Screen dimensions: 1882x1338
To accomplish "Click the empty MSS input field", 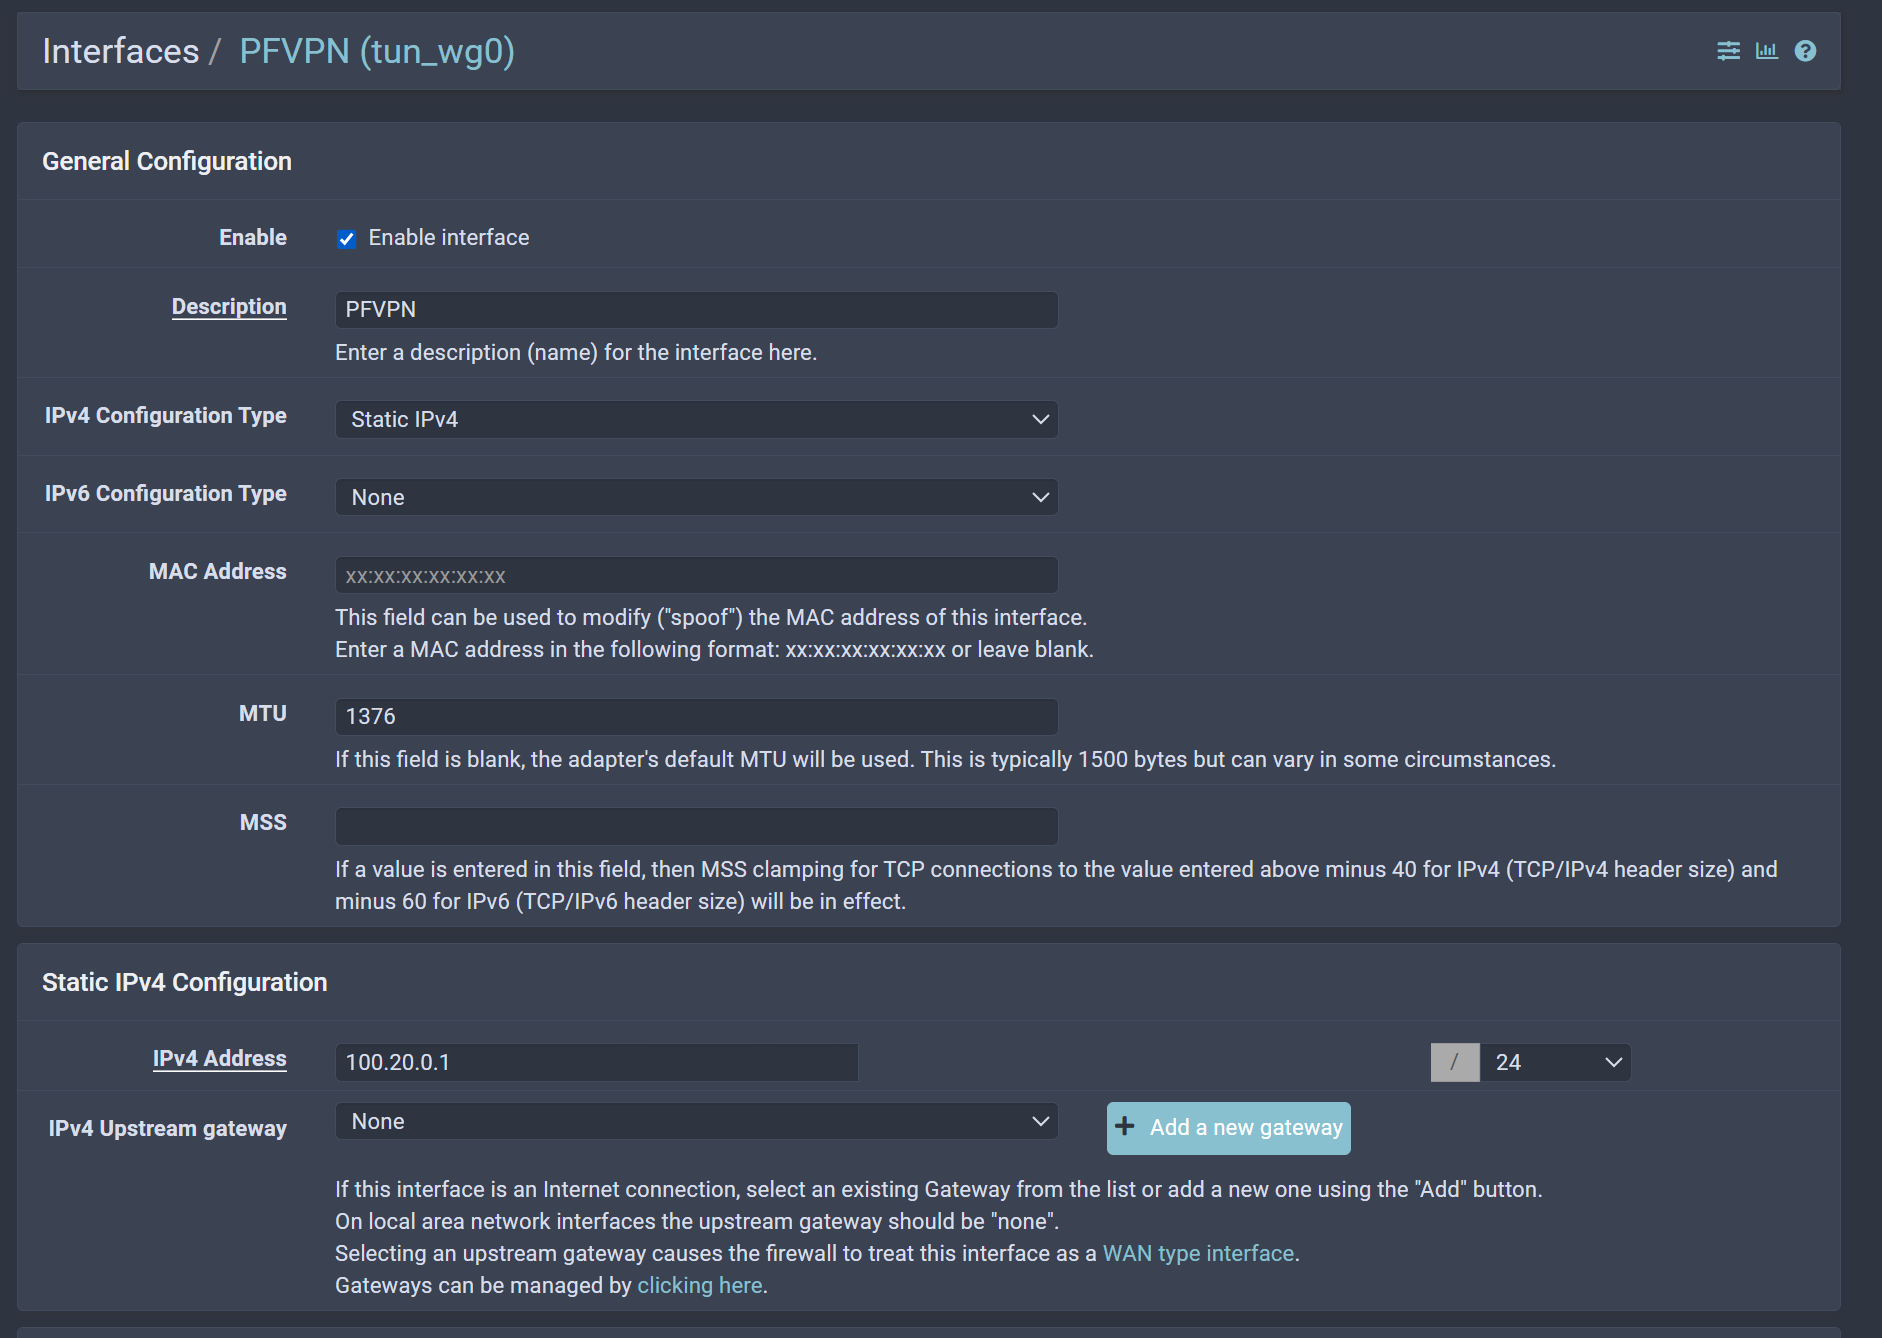I will click(x=697, y=827).
